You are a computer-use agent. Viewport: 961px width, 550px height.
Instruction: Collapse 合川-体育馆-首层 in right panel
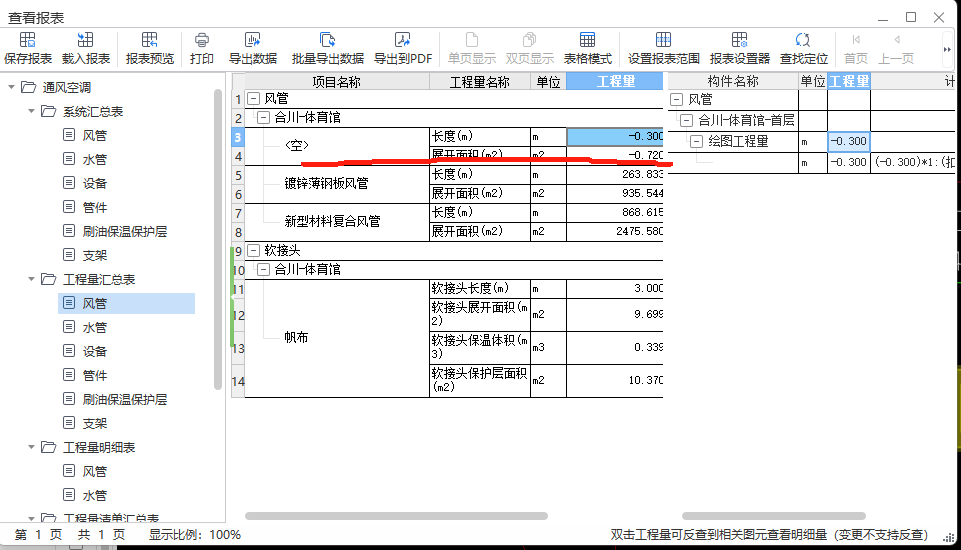pos(686,120)
